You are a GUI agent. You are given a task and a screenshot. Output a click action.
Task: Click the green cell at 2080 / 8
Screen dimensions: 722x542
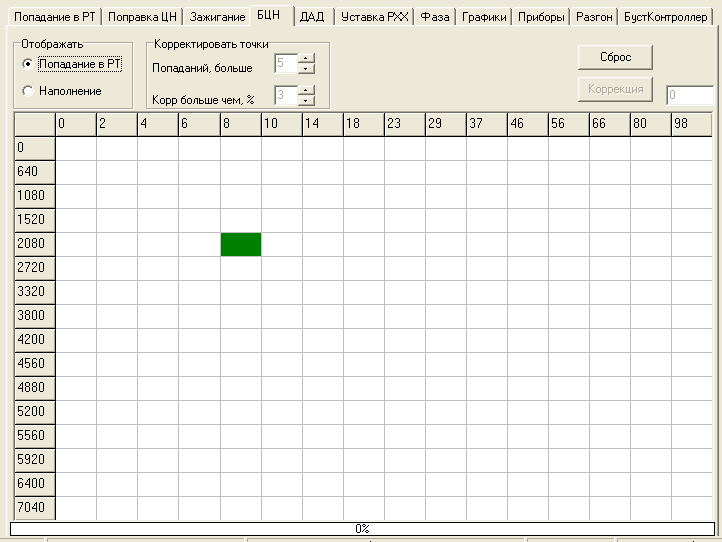pos(241,244)
